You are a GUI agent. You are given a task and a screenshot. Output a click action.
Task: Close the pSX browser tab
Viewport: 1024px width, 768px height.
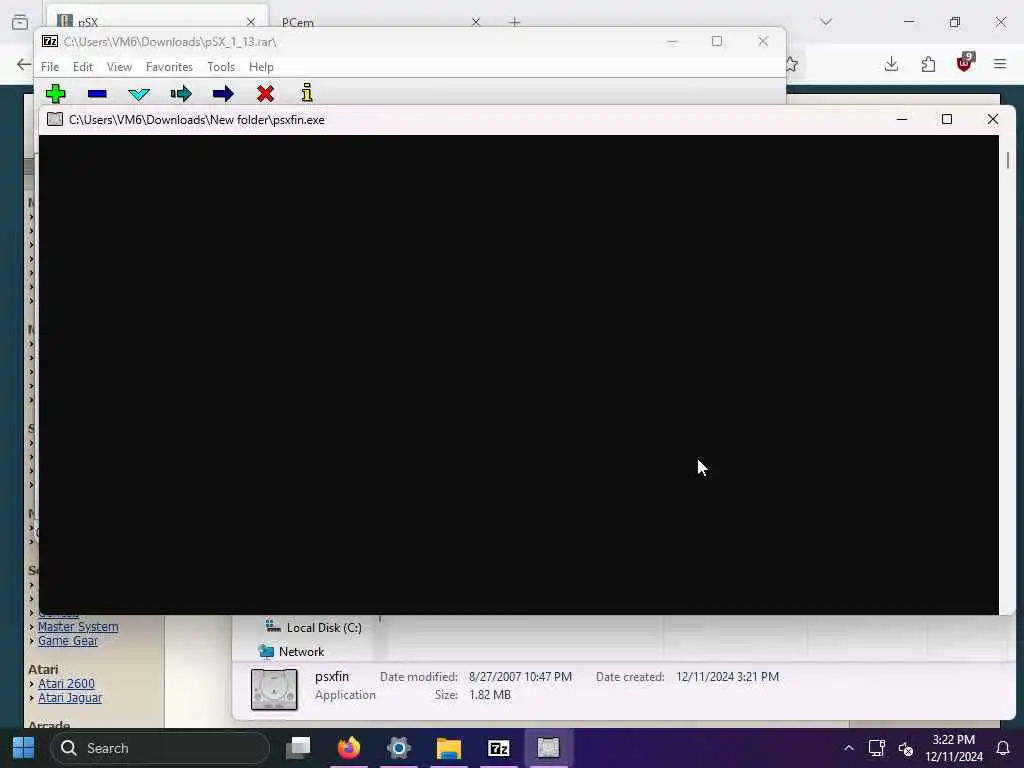pyautogui.click(x=251, y=22)
